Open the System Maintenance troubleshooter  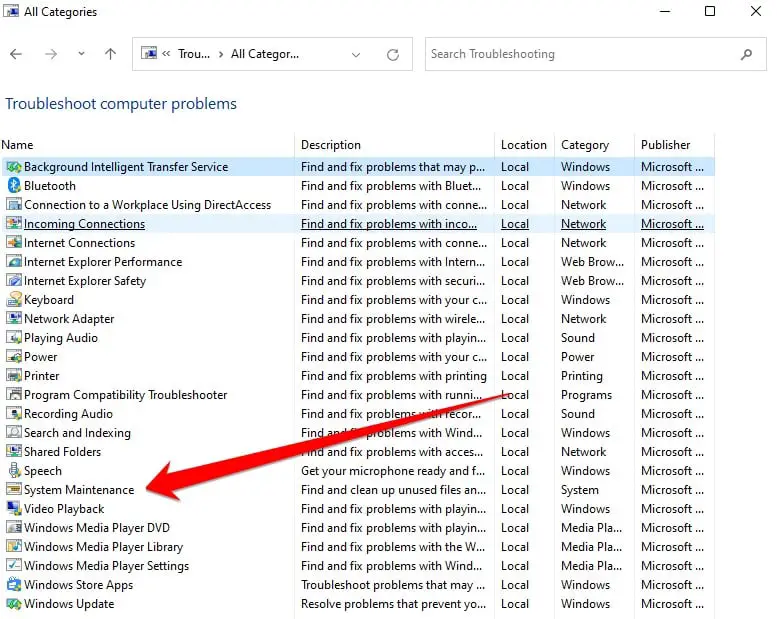pos(79,490)
